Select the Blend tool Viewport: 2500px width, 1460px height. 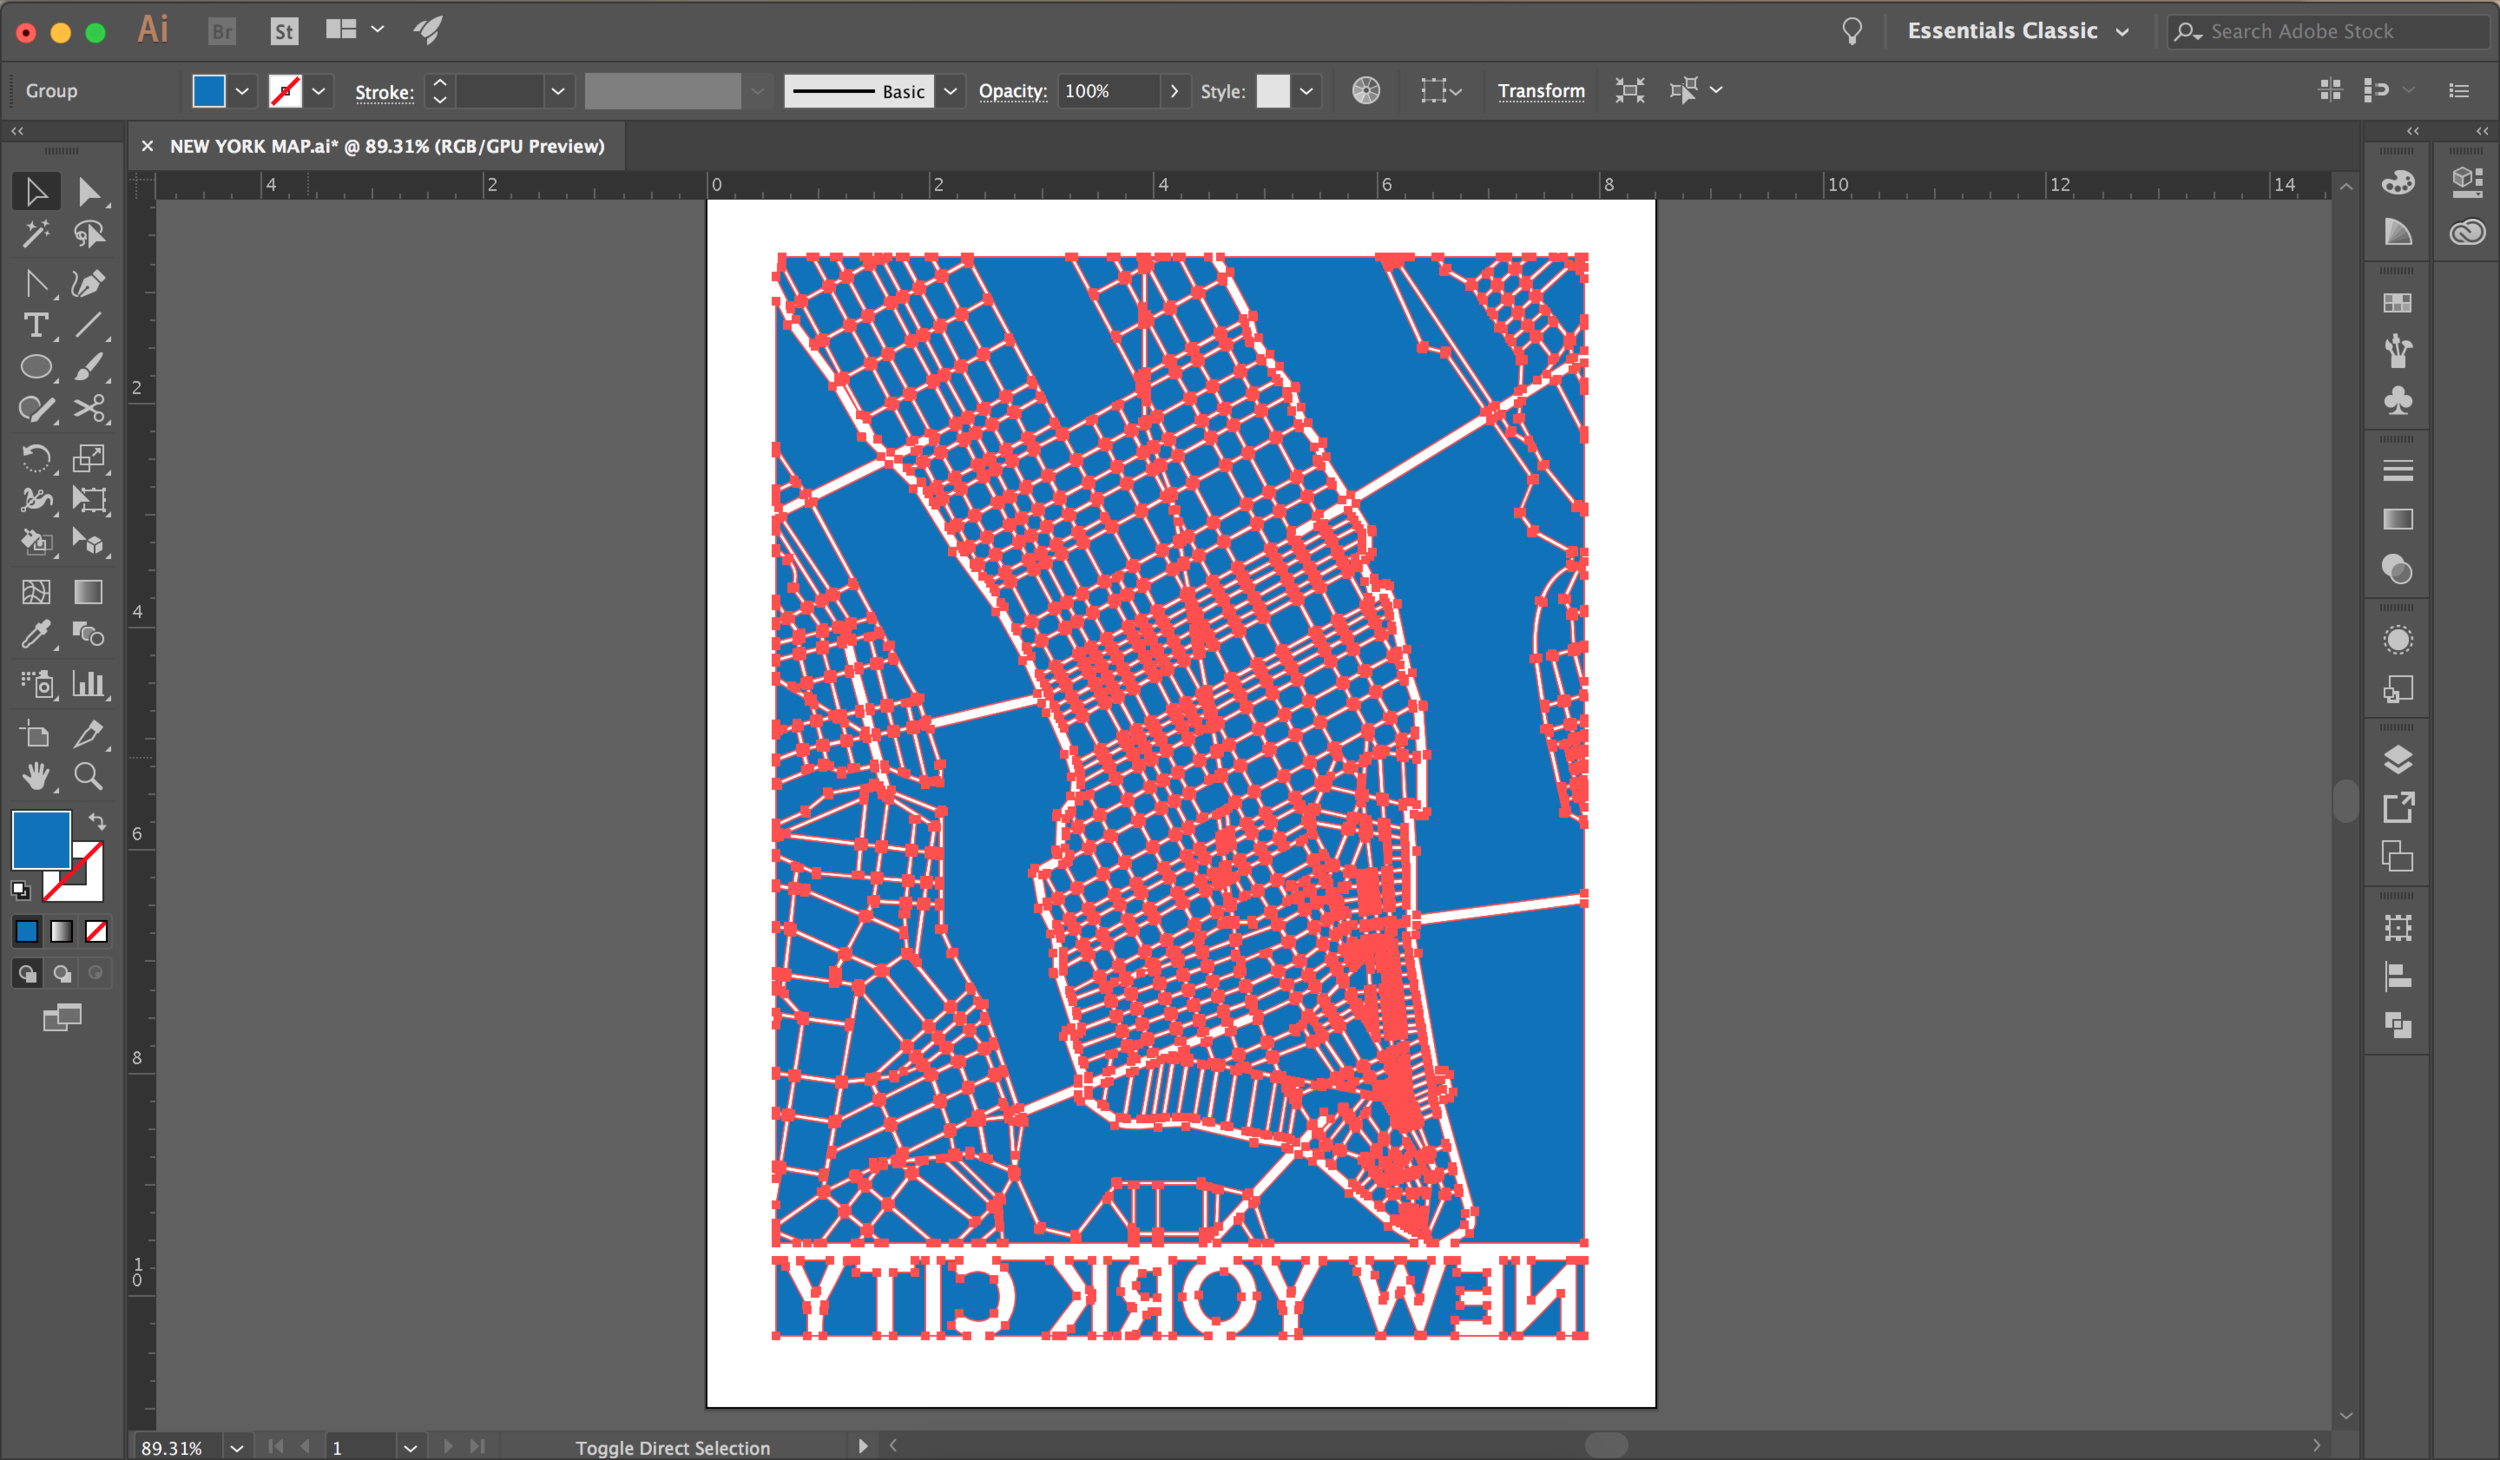[x=88, y=634]
